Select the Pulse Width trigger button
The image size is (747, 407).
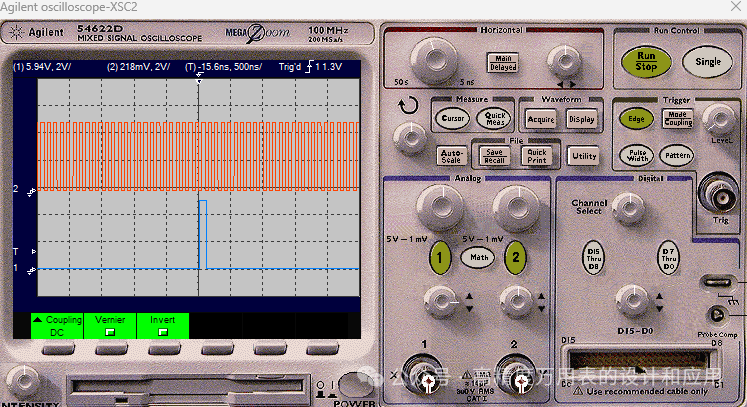click(x=637, y=155)
